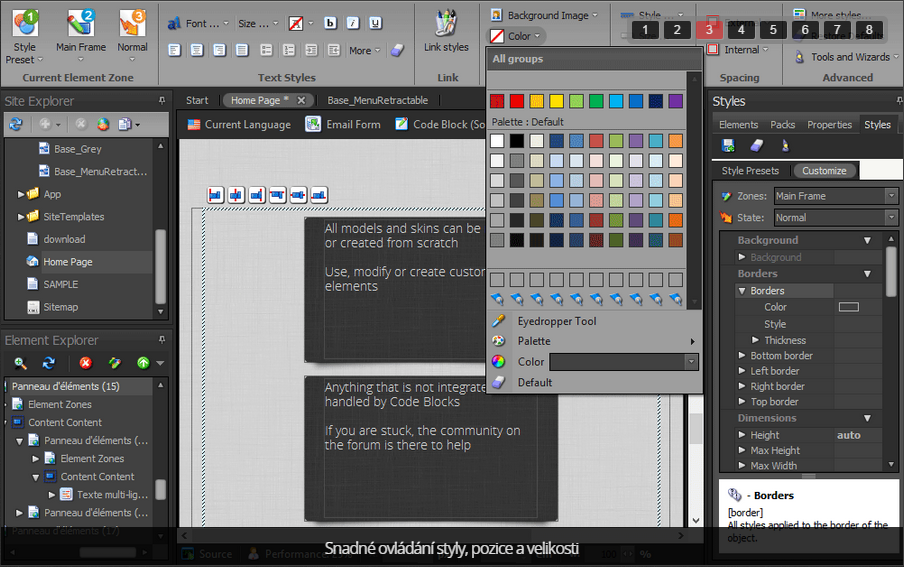Expand the App folder

click(x=21, y=194)
